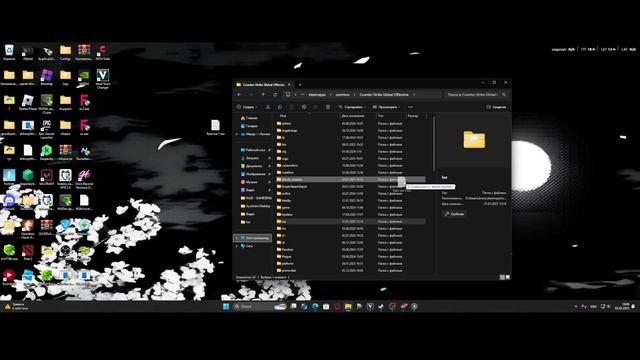
Task: Click the file list vertical scrollbar
Action: point(433,143)
